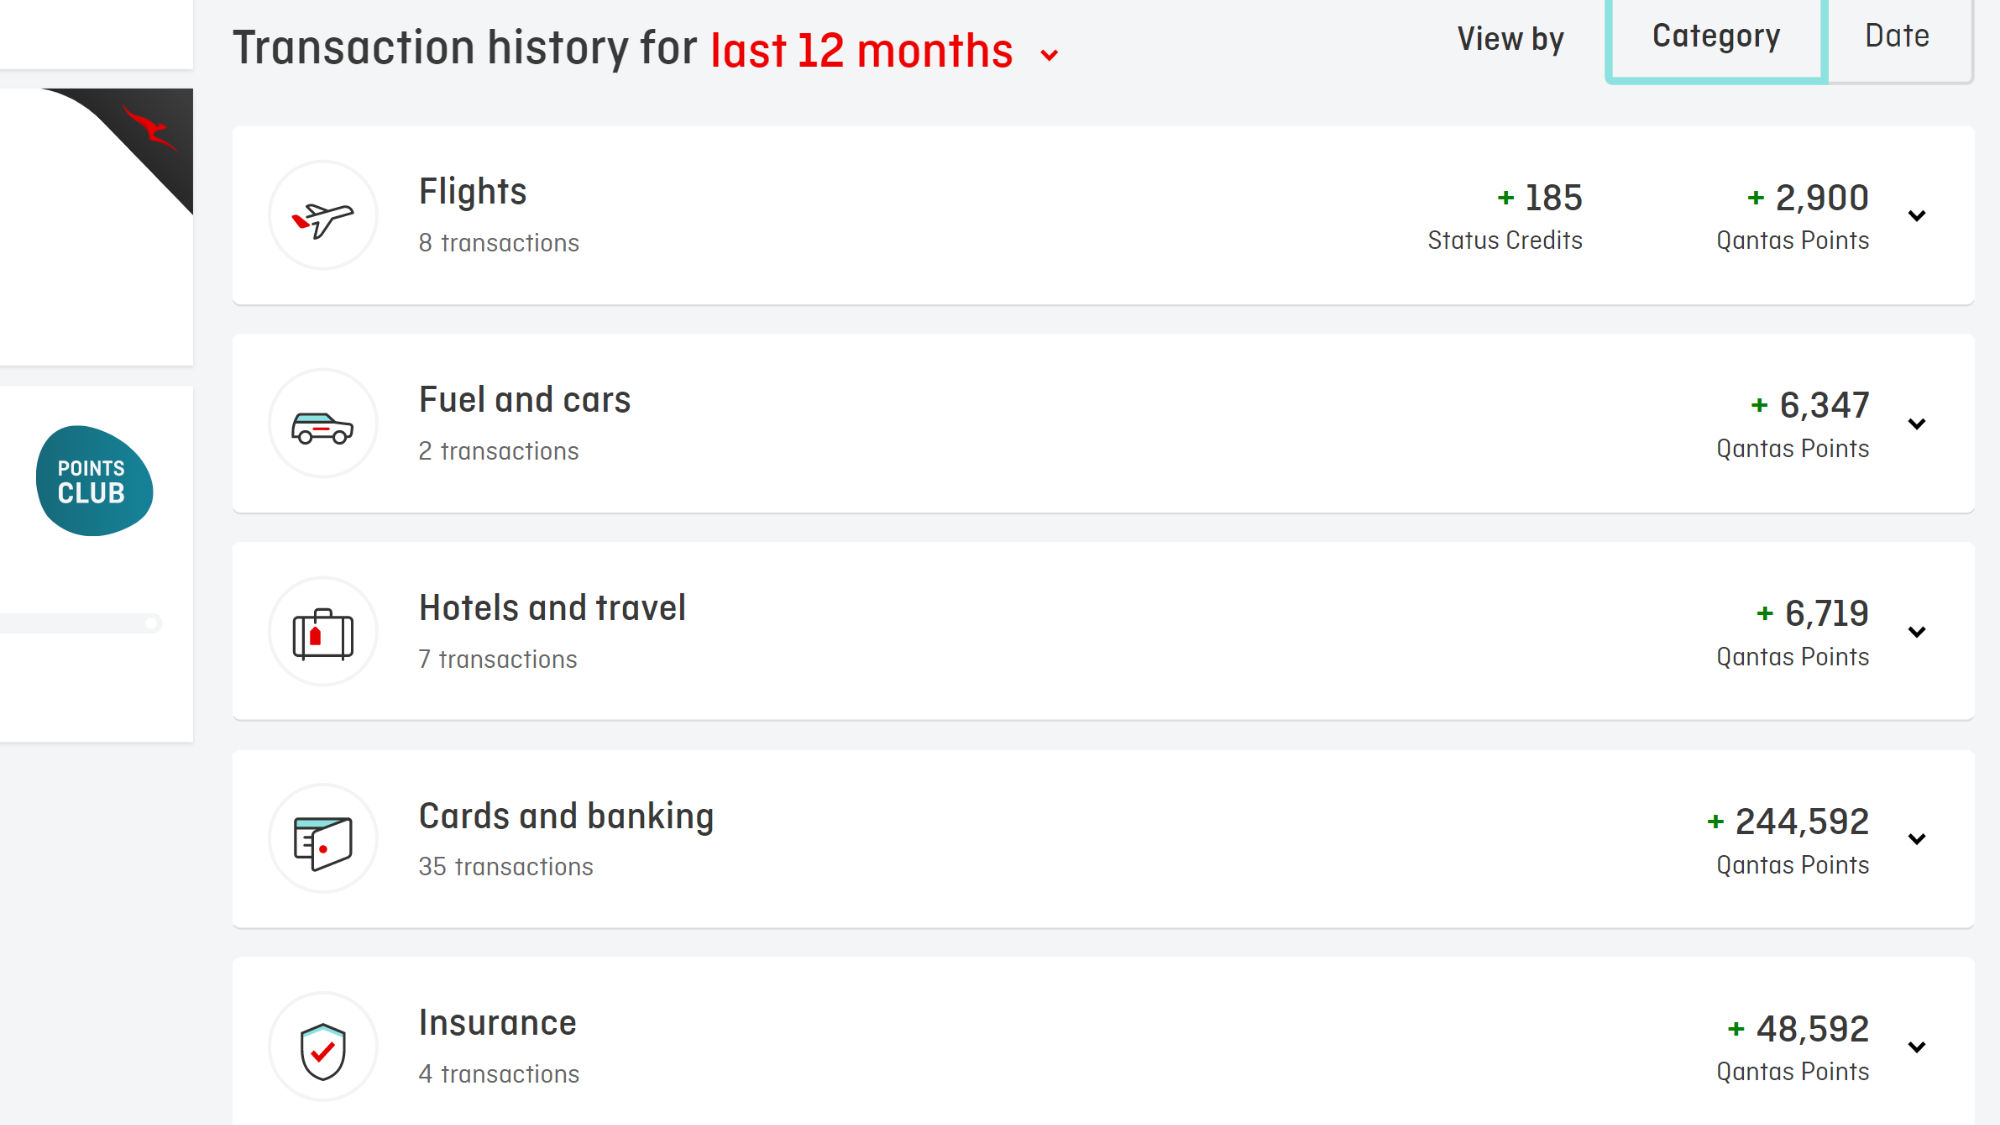Open the Points Club badge
Screen dimensions: 2000x1125
click(94, 481)
